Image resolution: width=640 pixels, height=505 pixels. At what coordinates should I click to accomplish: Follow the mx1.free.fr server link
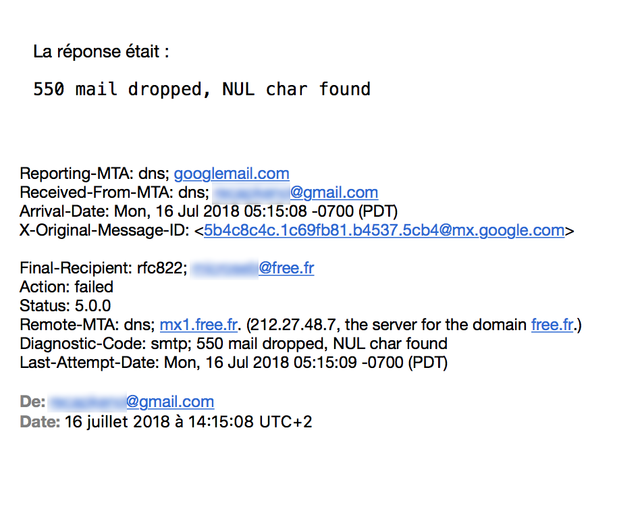click(x=199, y=324)
